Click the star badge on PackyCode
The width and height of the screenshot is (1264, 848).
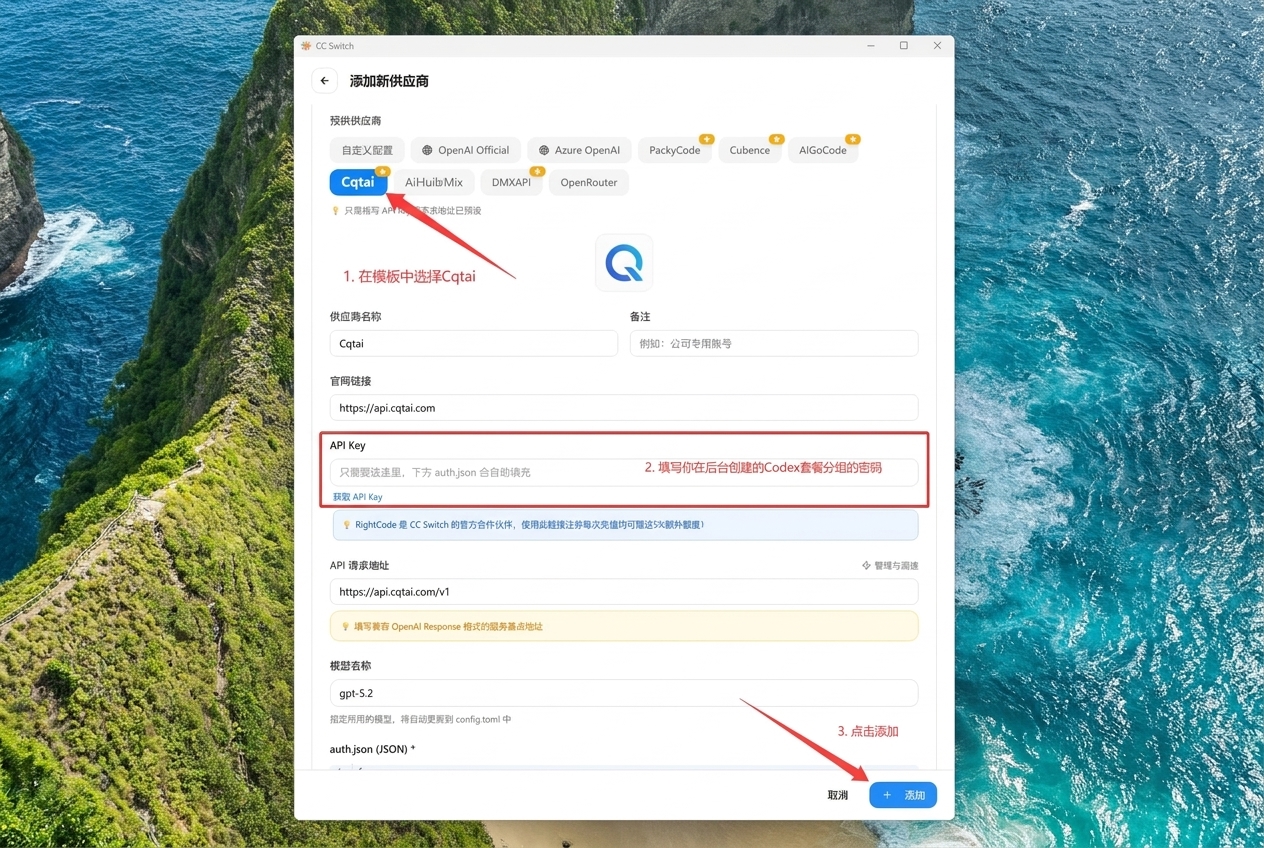coord(706,139)
